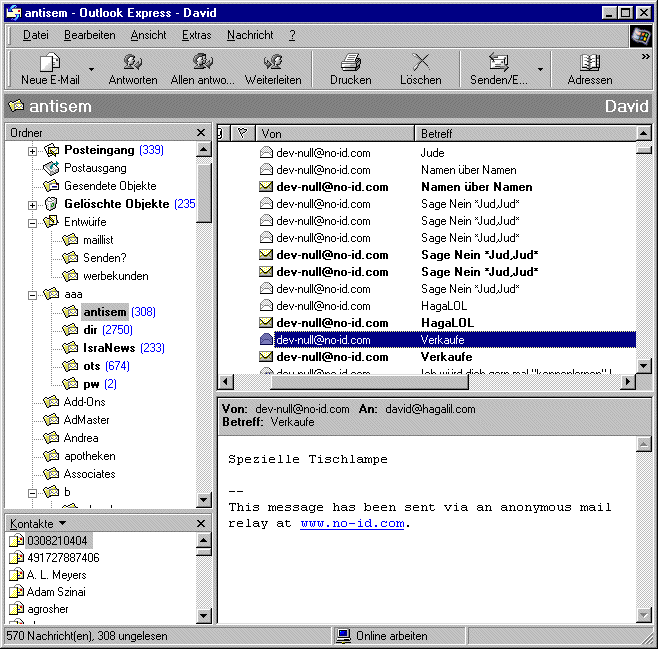Image resolution: width=658 pixels, height=649 pixels.
Task: Expand the Posteingang folder tree node
Action: [x=33, y=150]
